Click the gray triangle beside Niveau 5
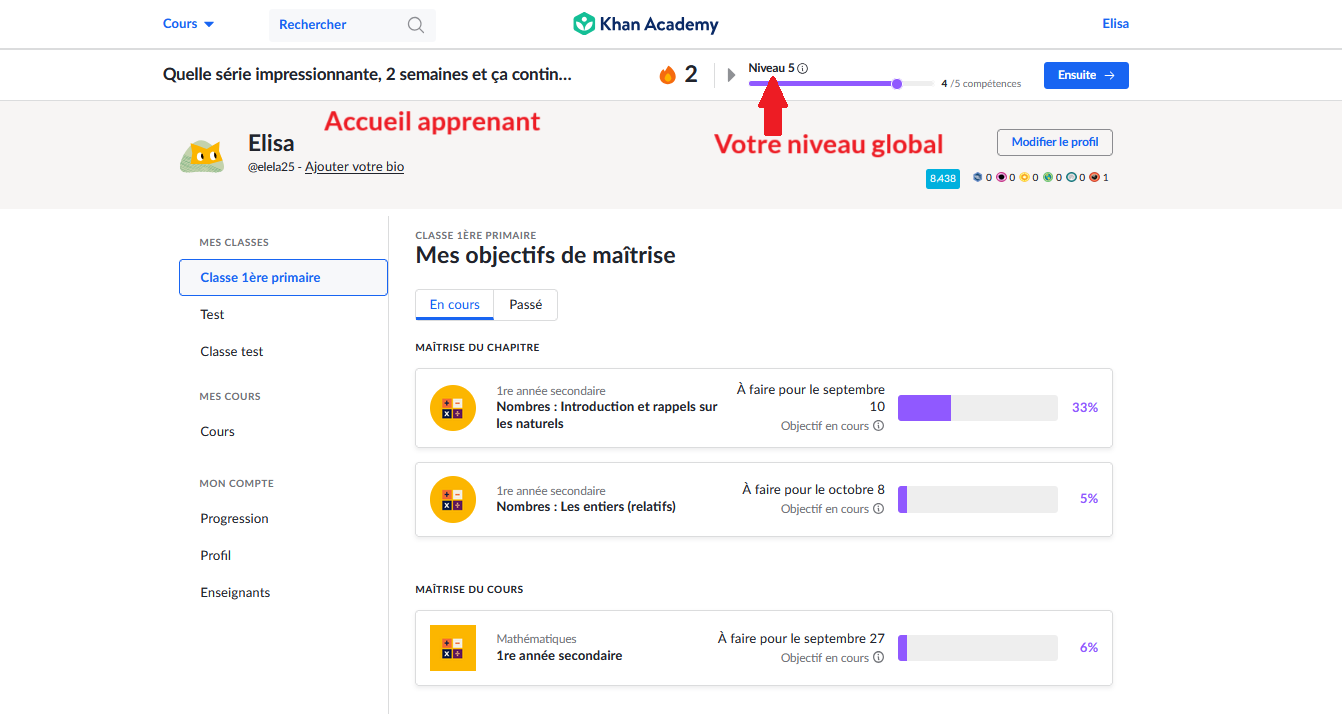This screenshot has width=1342, height=714. click(x=731, y=75)
